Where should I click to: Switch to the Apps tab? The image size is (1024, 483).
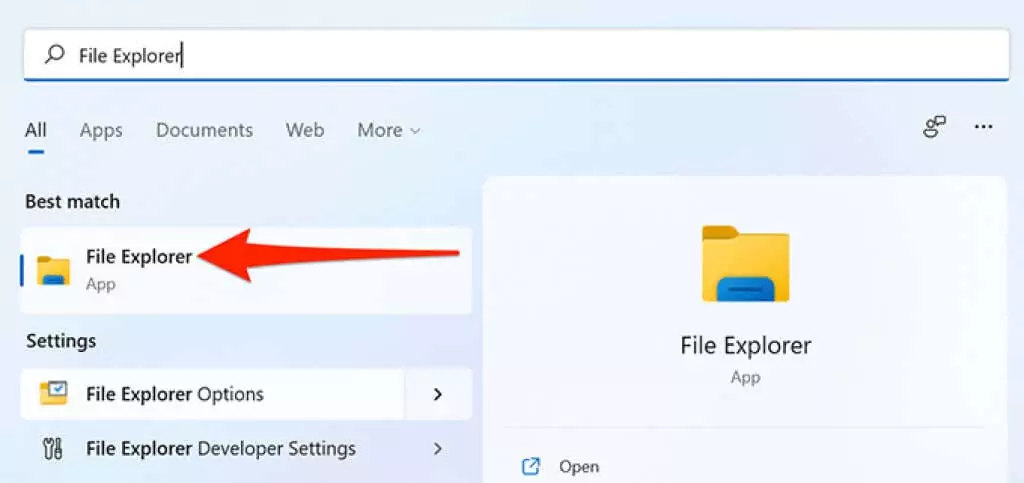pyautogui.click(x=101, y=131)
